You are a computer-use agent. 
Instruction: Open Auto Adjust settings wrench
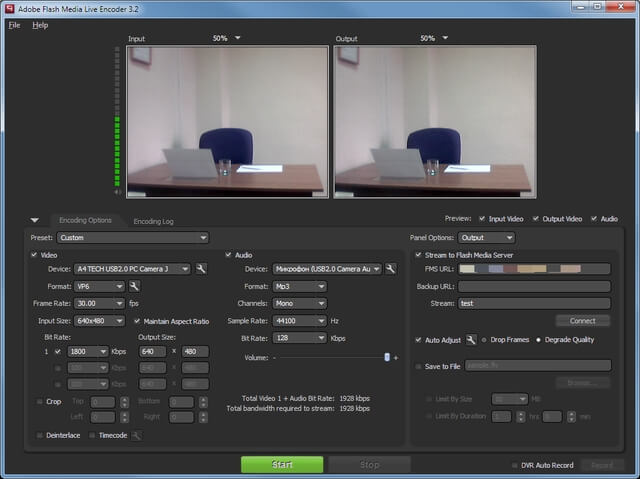click(471, 339)
